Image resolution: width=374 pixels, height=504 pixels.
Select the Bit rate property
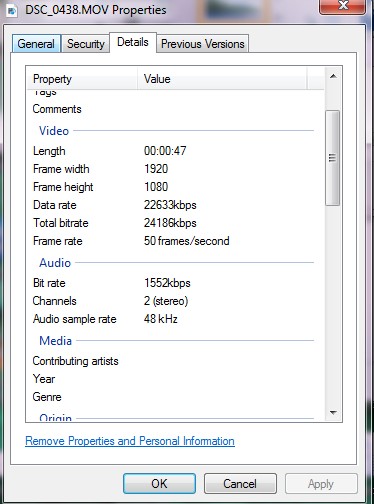(x=49, y=283)
